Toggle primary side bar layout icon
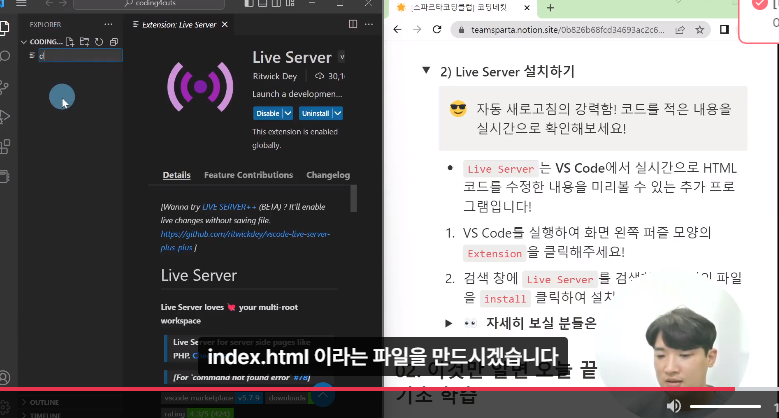The image size is (779, 418). tap(249, 3)
